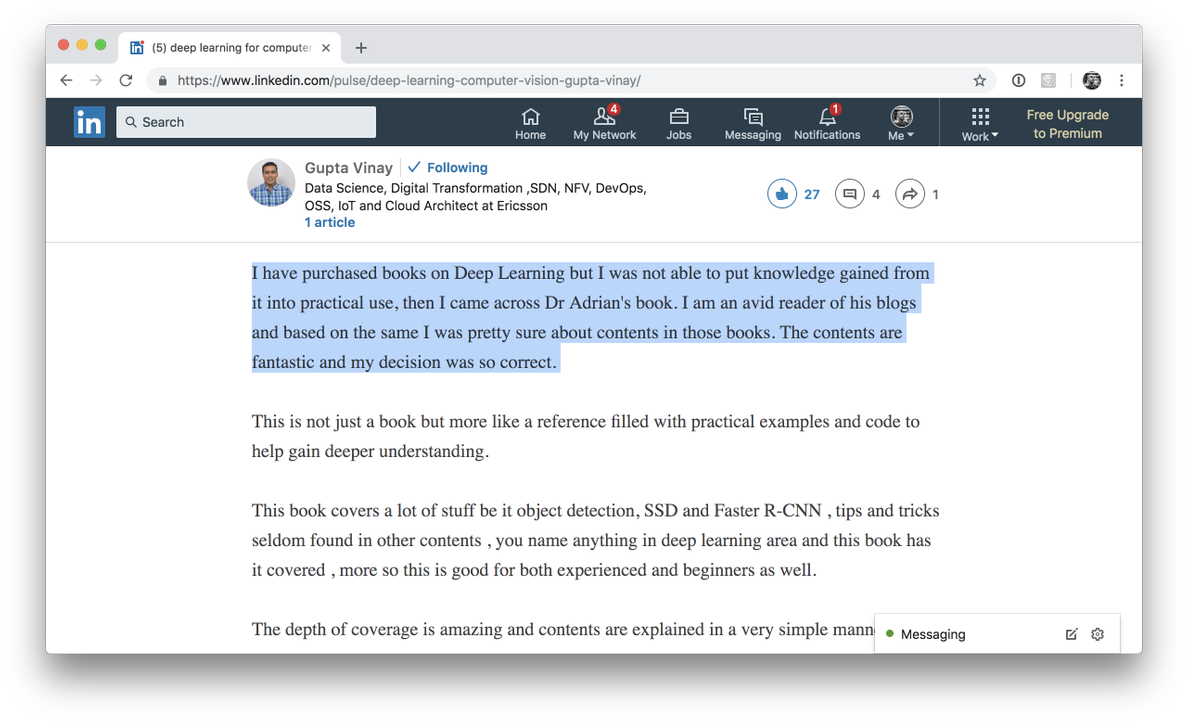Click the LinkedIn logo icon
This screenshot has height=722, width=1187.
pyautogui.click(x=89, y=122)
